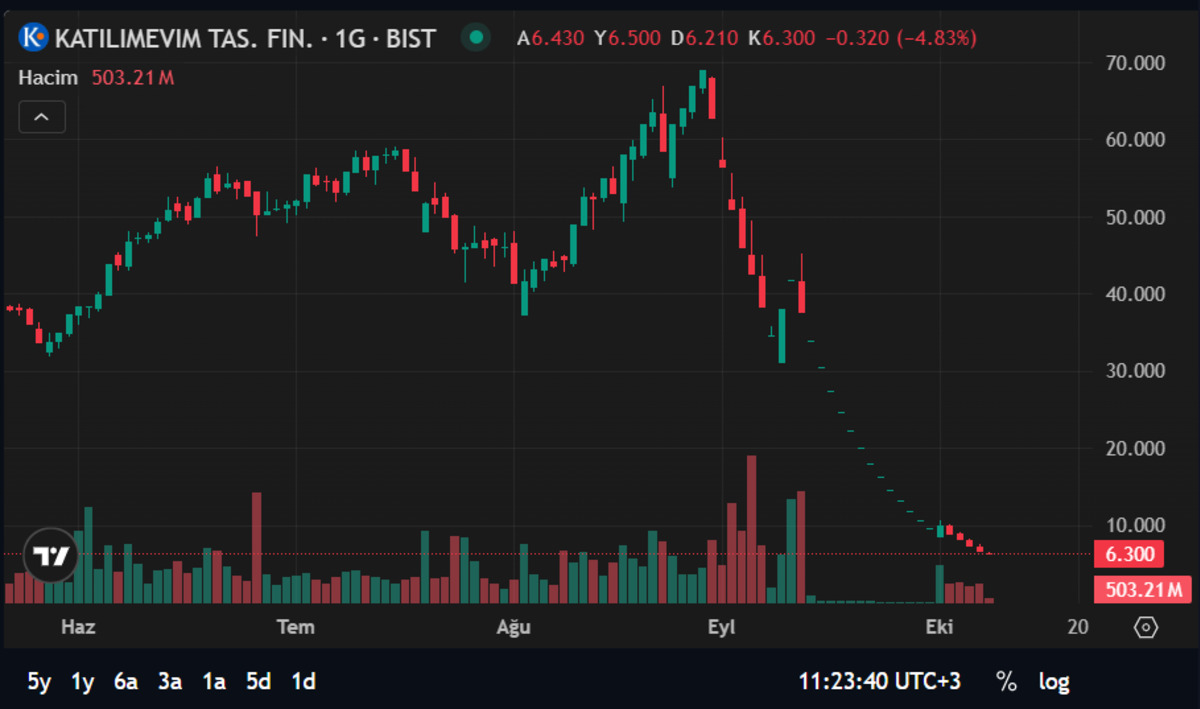Click the high price value Y6.500
Screen dimensions: 1200x709
[x=627, y=39]
